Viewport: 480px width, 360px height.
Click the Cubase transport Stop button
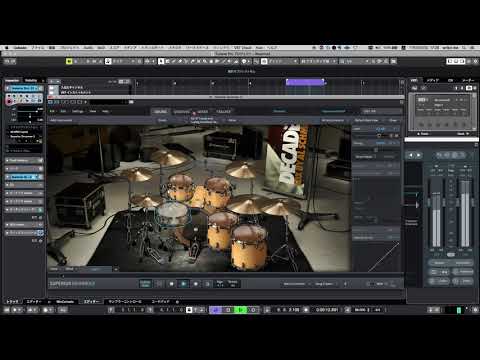[228, 310]
